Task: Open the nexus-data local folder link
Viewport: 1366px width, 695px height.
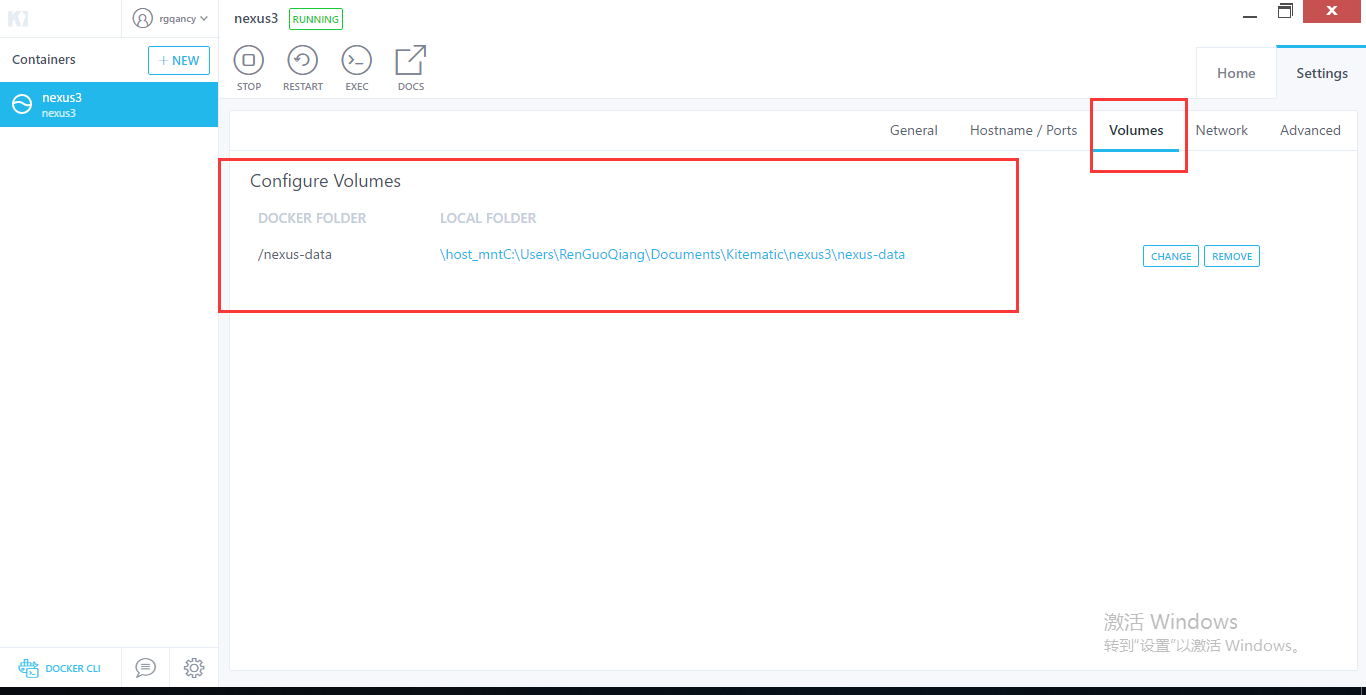Action: click(x=672, y=254)
